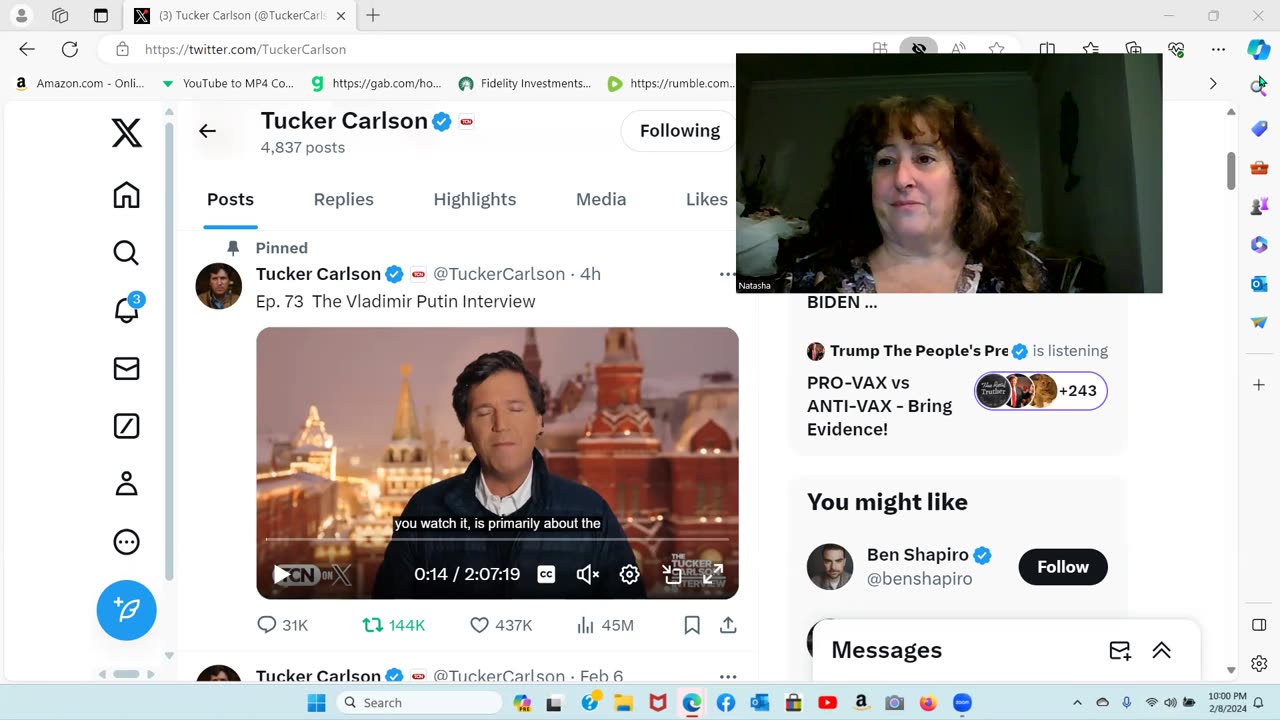Open Tucker Carlson avatar on pinned post
The width and height of the screenshot is (1280, 720).
coord(219,286)
